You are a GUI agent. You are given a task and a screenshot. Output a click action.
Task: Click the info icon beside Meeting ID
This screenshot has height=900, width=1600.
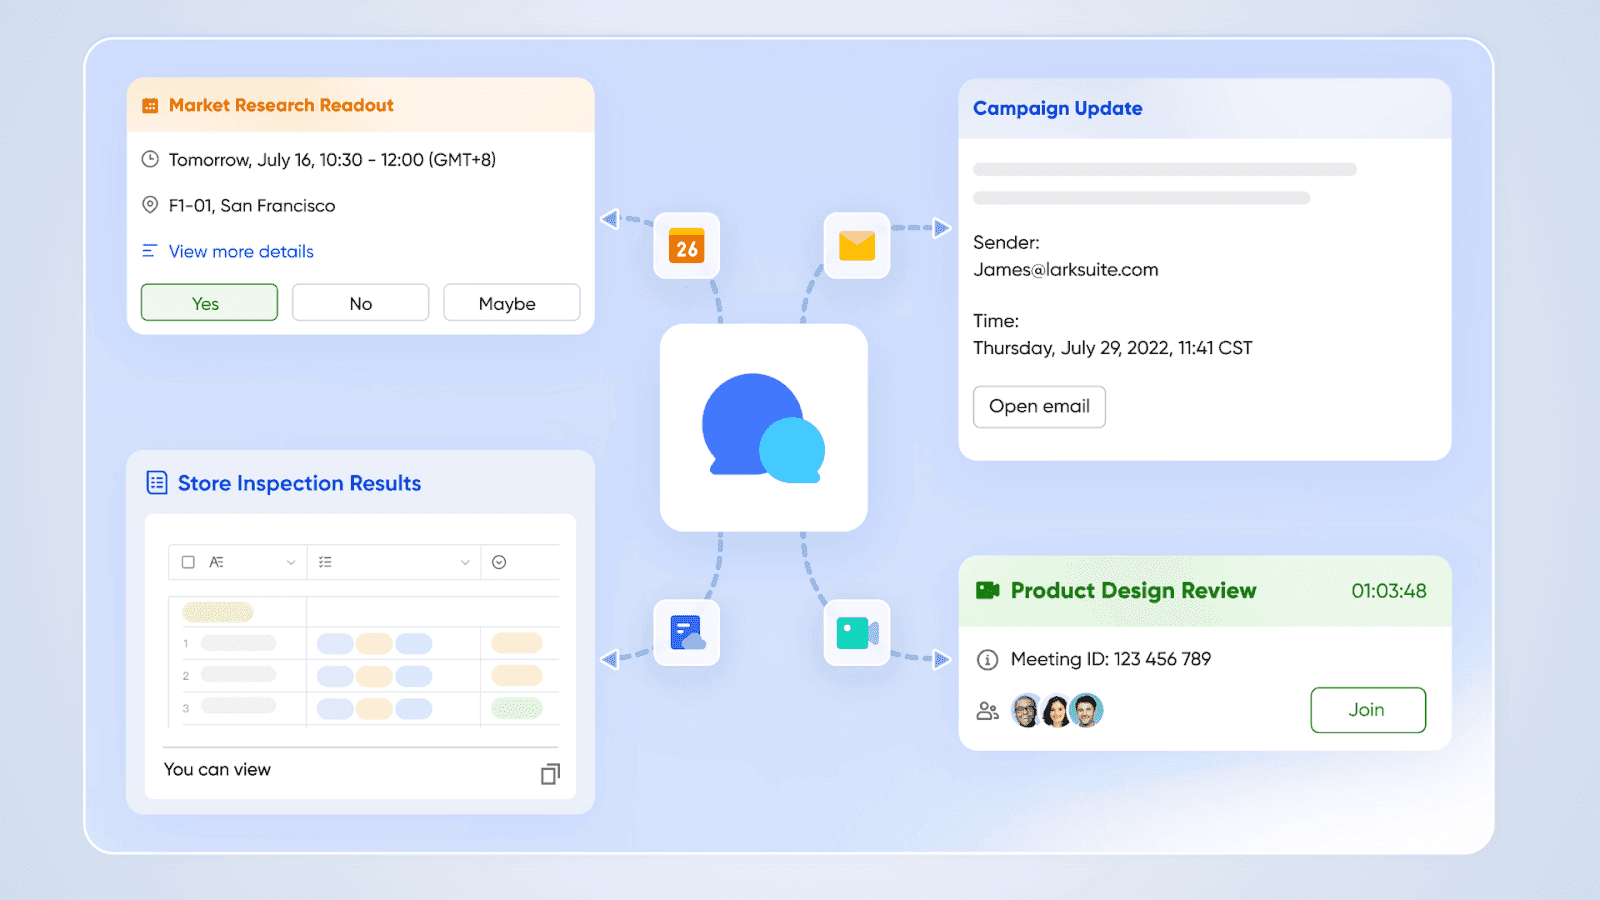tap(987, 660)
